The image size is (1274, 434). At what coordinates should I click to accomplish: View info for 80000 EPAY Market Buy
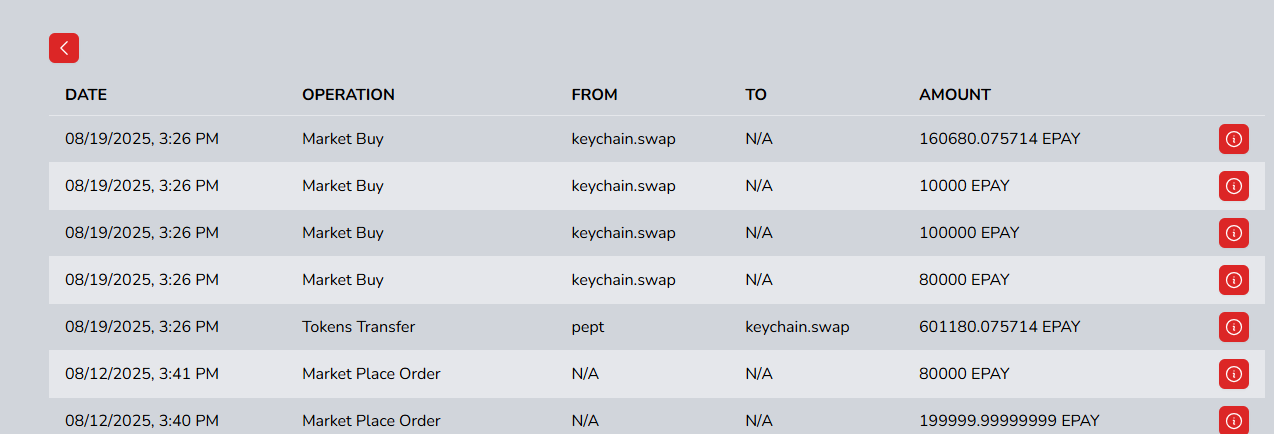coord(1233,280)
